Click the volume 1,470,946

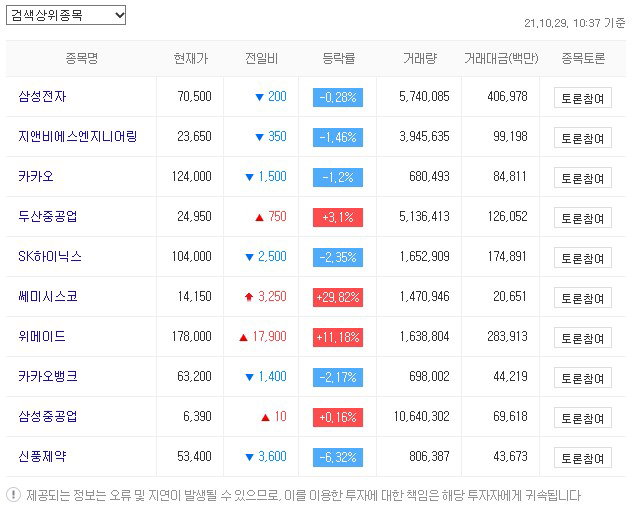click(424, 297)
